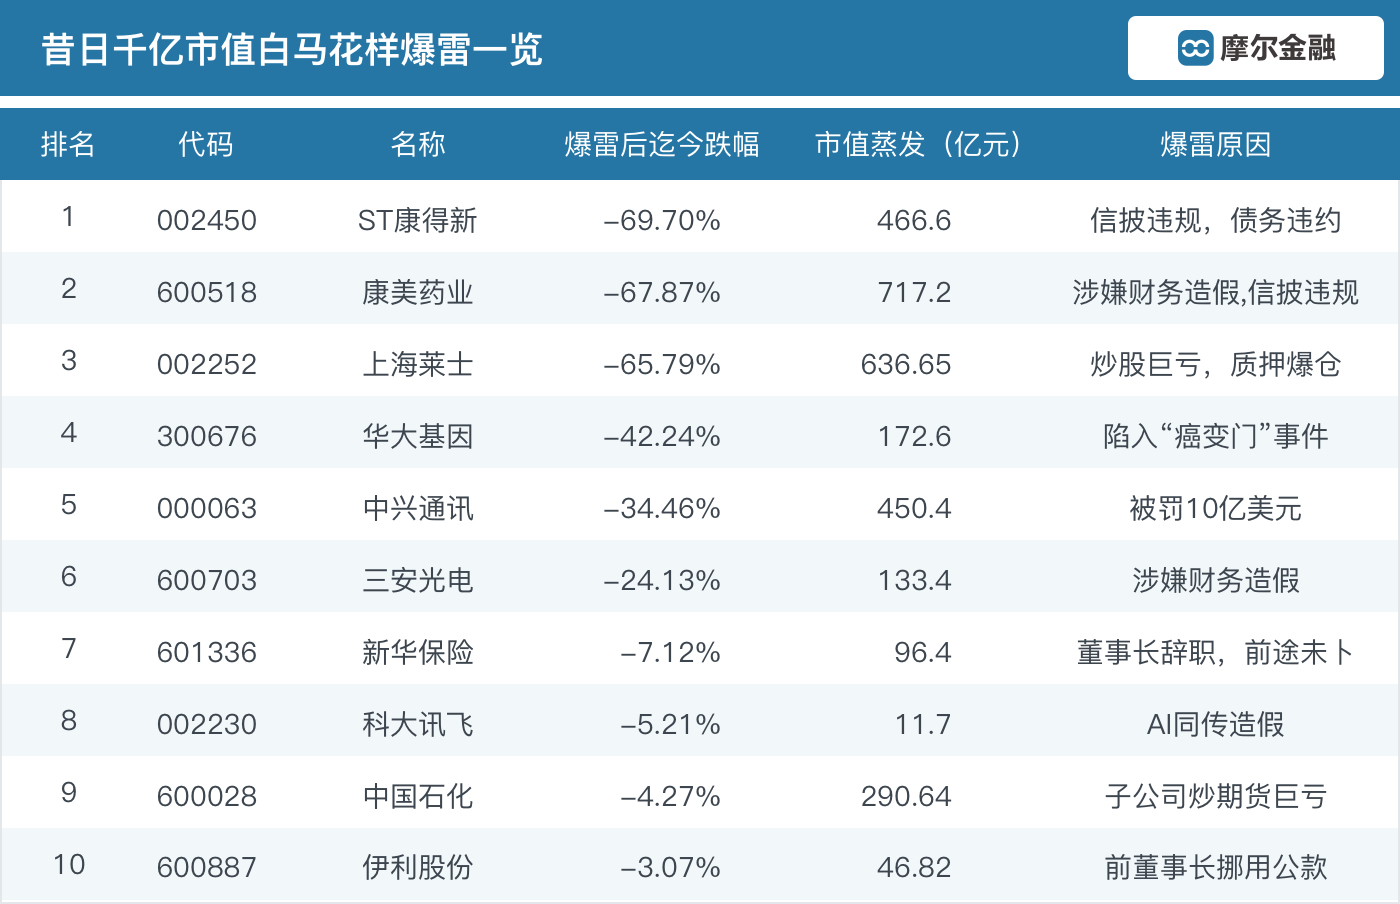1400x904 pixels.
Task: Open stock code 300676
Action: (x=207, y=436)
